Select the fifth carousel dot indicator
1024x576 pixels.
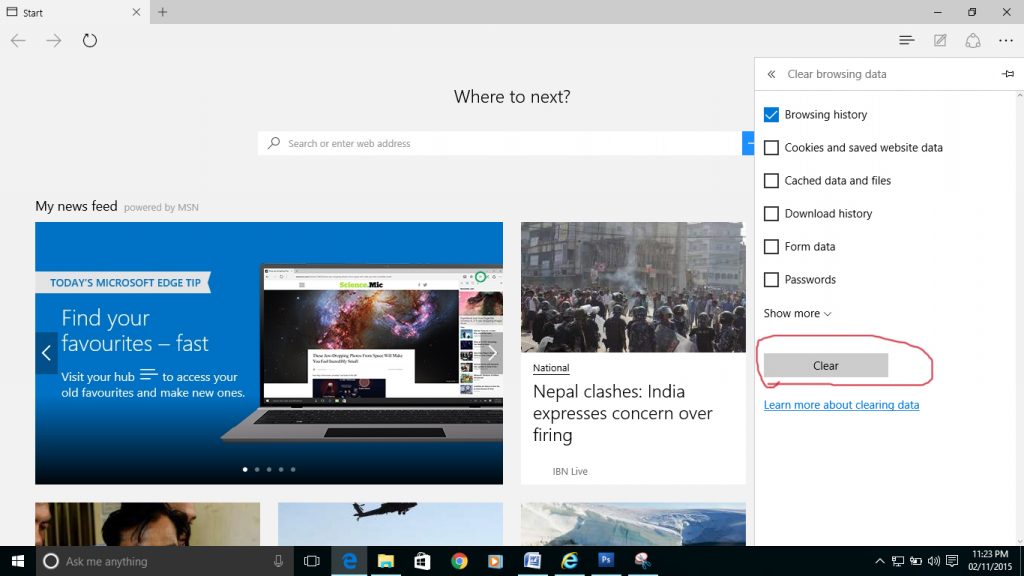pyautogui.click(x=293, y=470)
